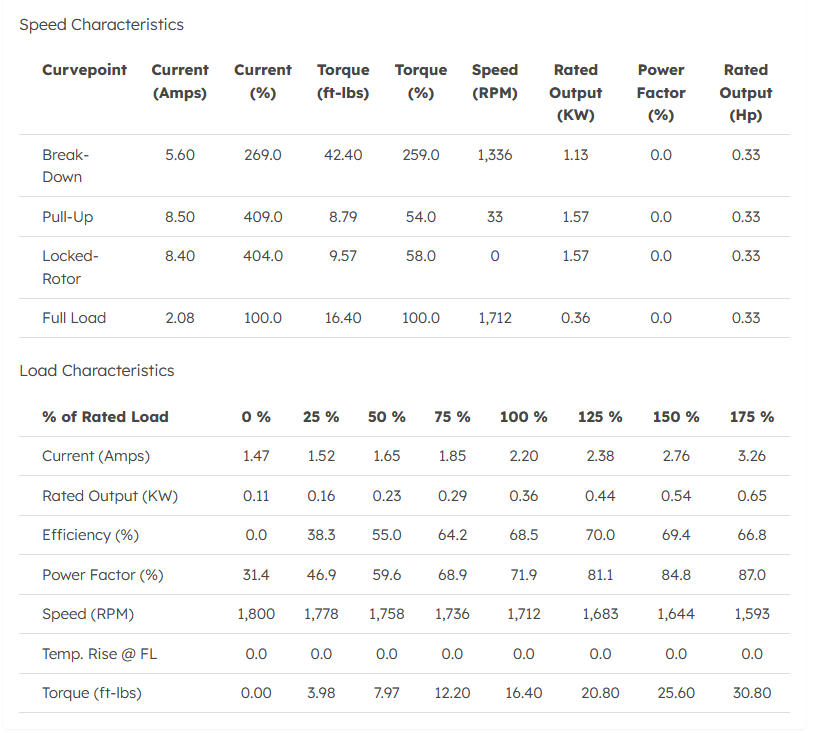Click the 125 % load column header
The height and width of the screenshot is (733, 818).
tap(600, 417)
